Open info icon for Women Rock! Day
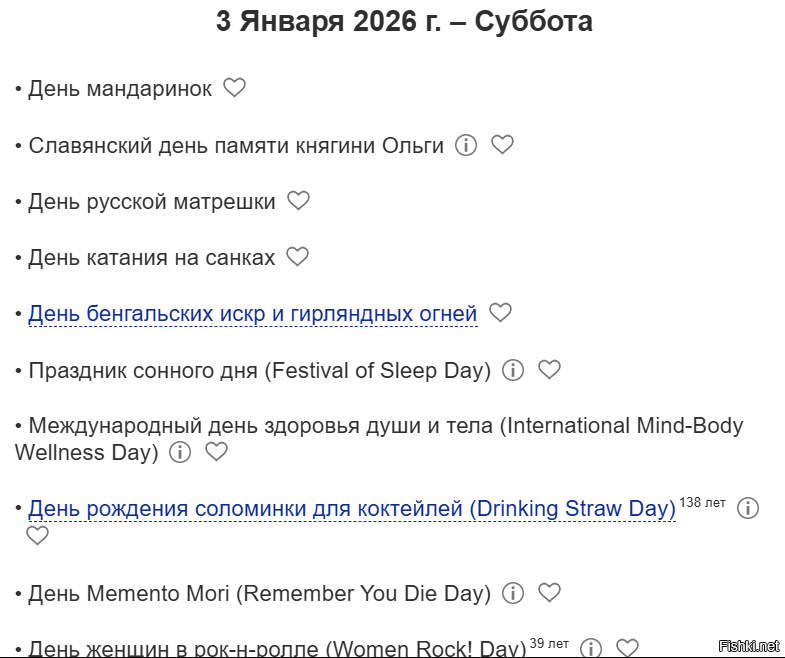The height and width of the screenshot is (658, 785). pos(591,648)
